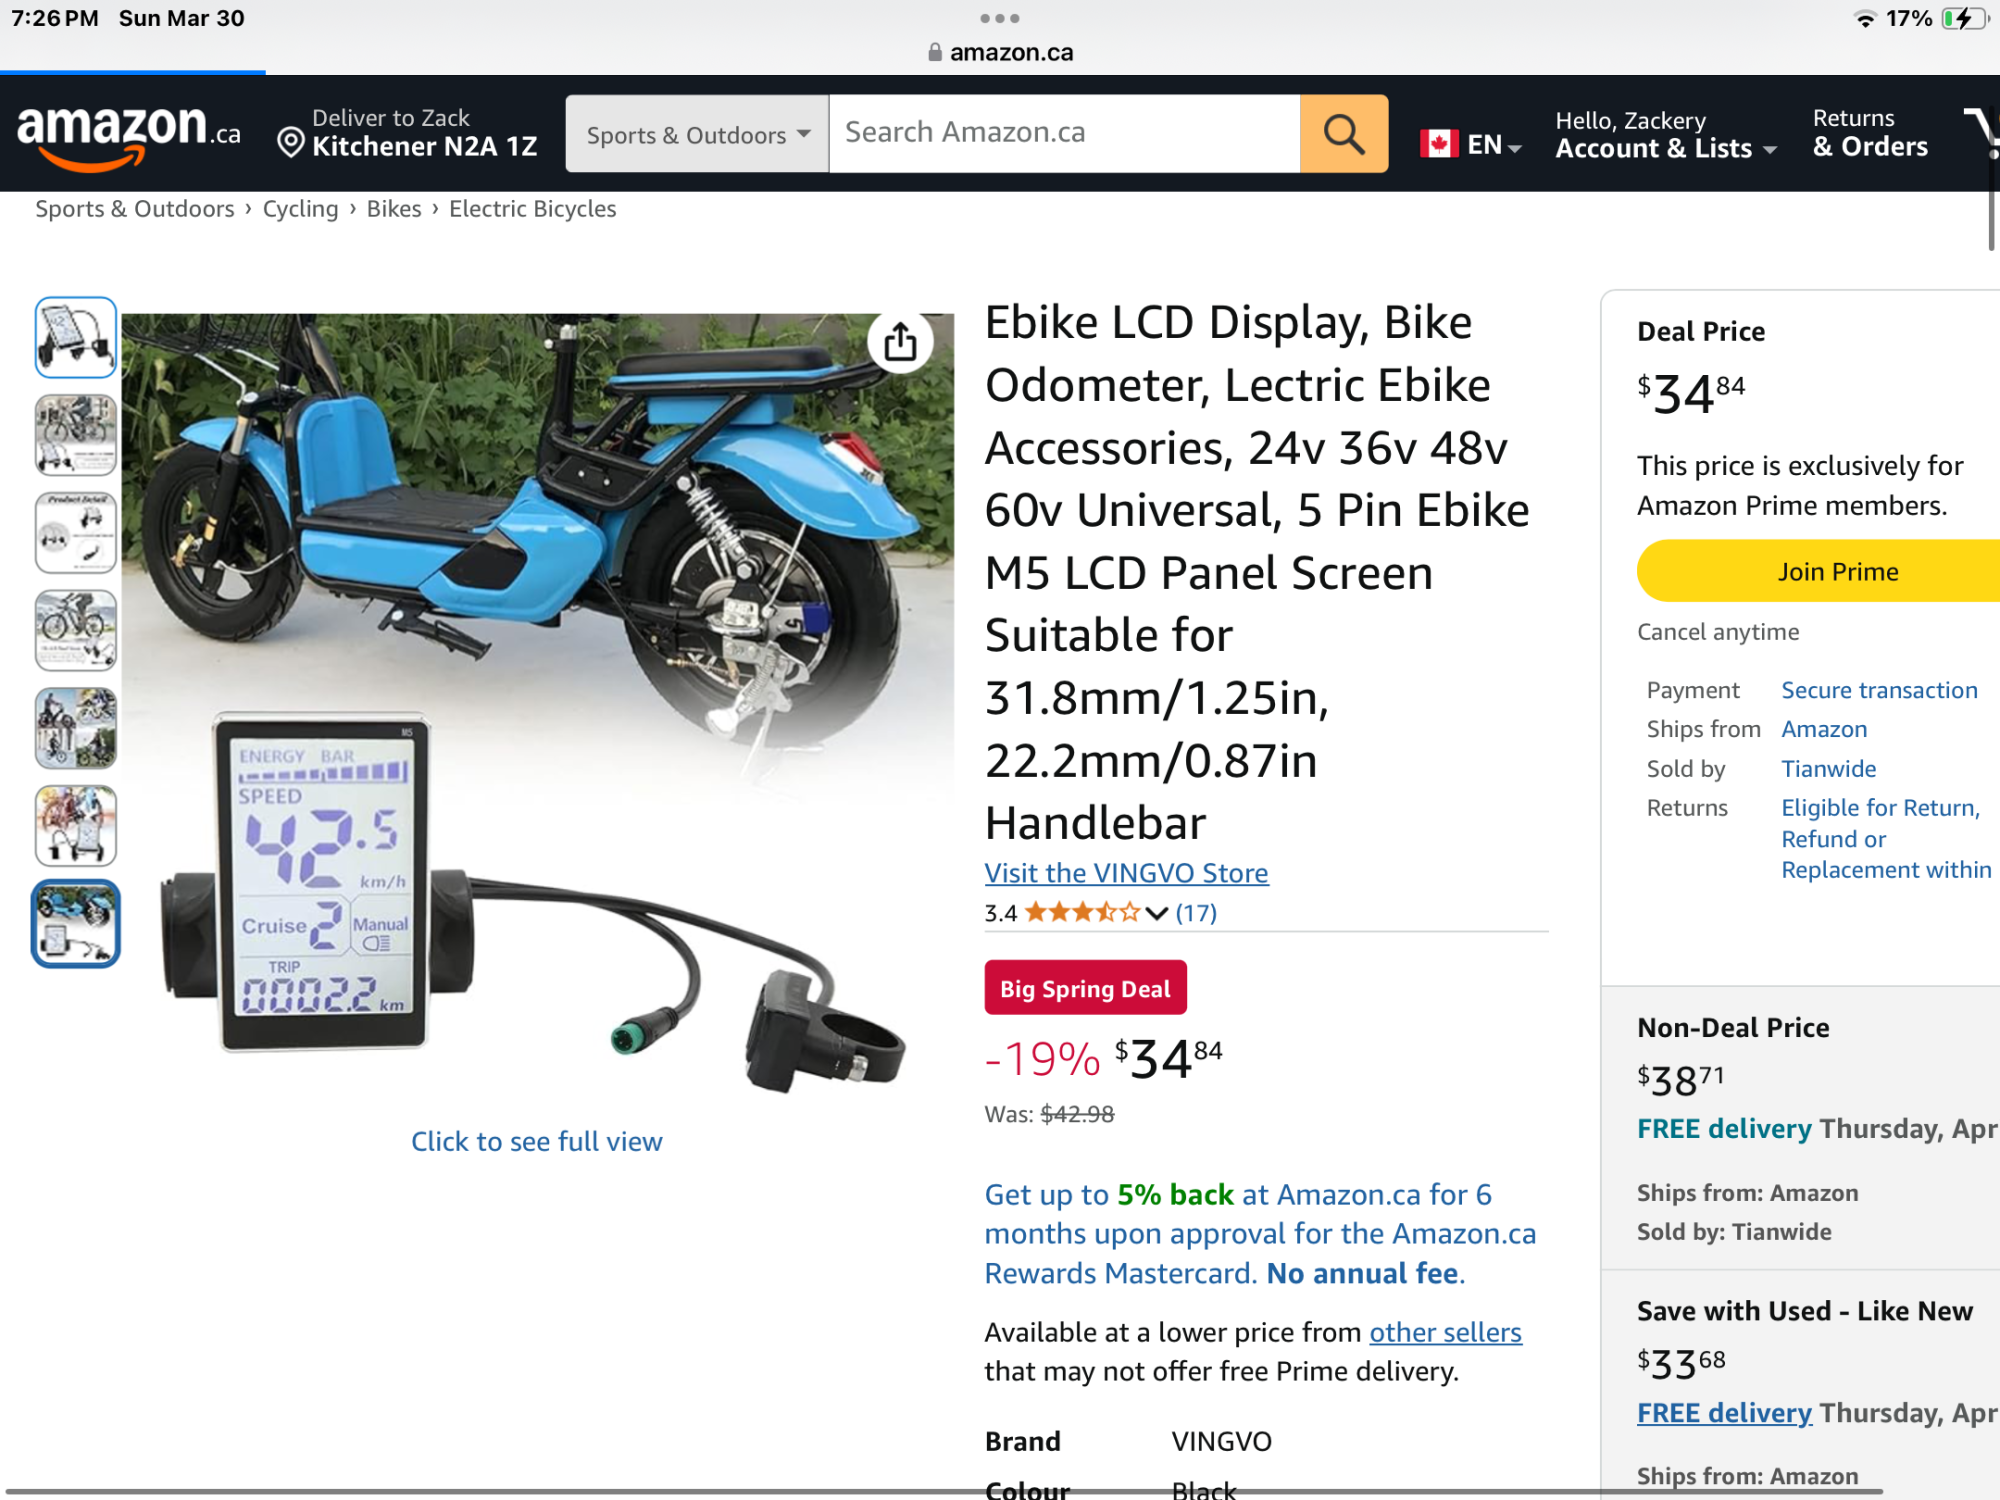Go to Electric Bicycles breadcrumb
Viewport: 2000px width, 1500px height.
point(532,209)
